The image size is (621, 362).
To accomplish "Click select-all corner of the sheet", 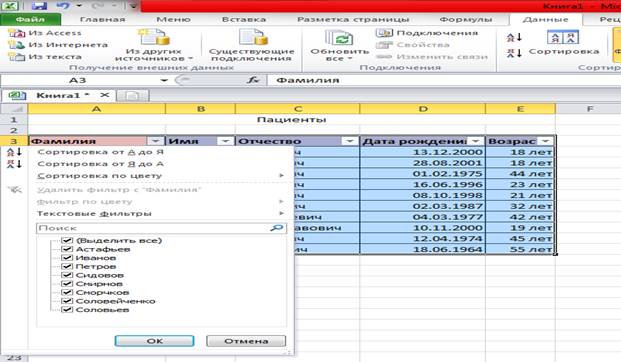I will click(x=14, y=109).
